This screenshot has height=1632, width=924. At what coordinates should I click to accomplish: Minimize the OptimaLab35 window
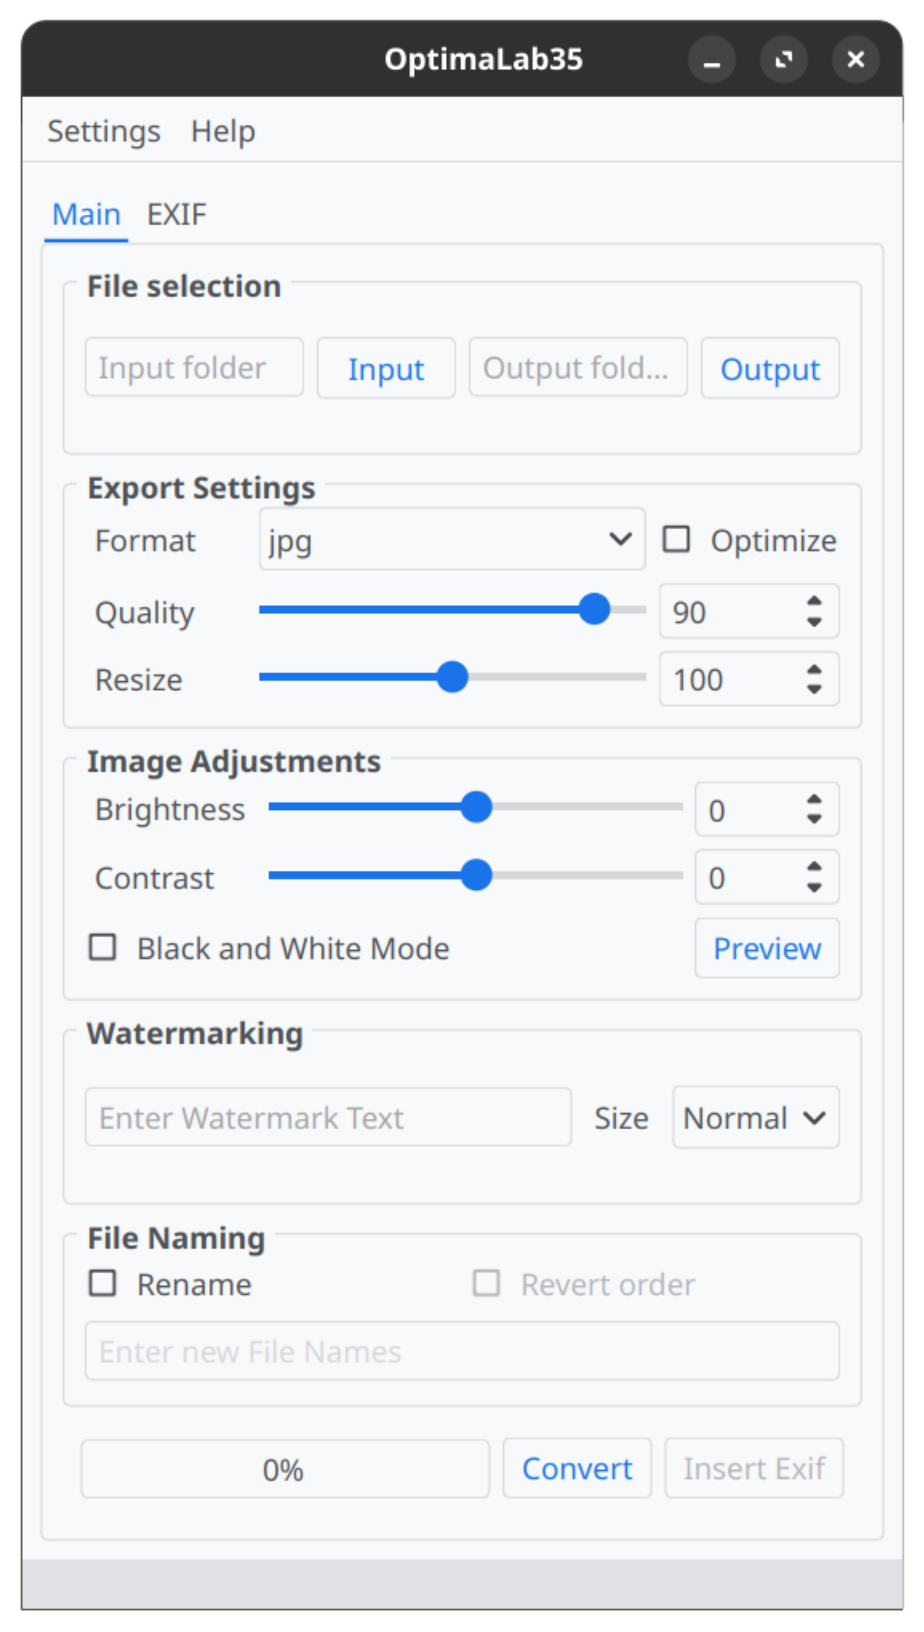712,60
